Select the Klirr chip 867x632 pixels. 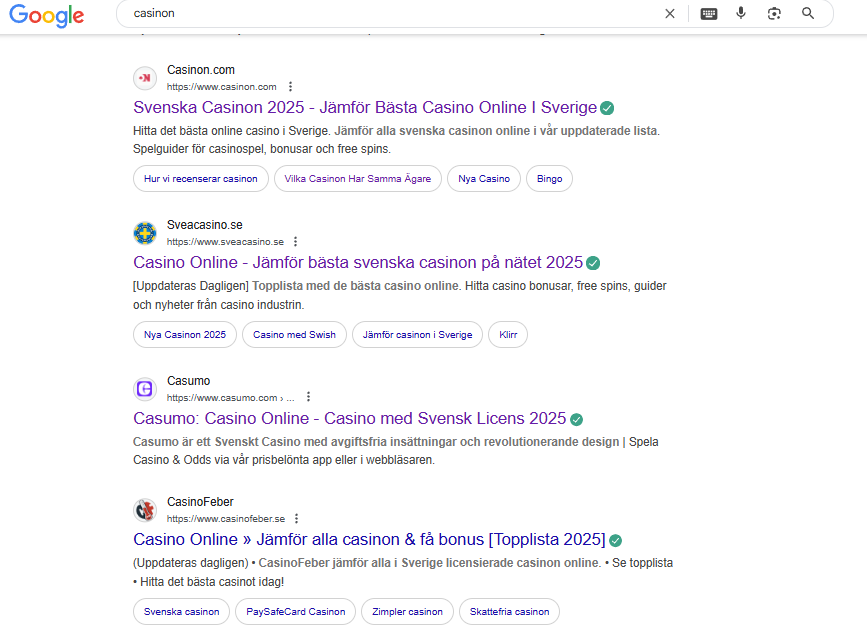click(x=508, y=335)
